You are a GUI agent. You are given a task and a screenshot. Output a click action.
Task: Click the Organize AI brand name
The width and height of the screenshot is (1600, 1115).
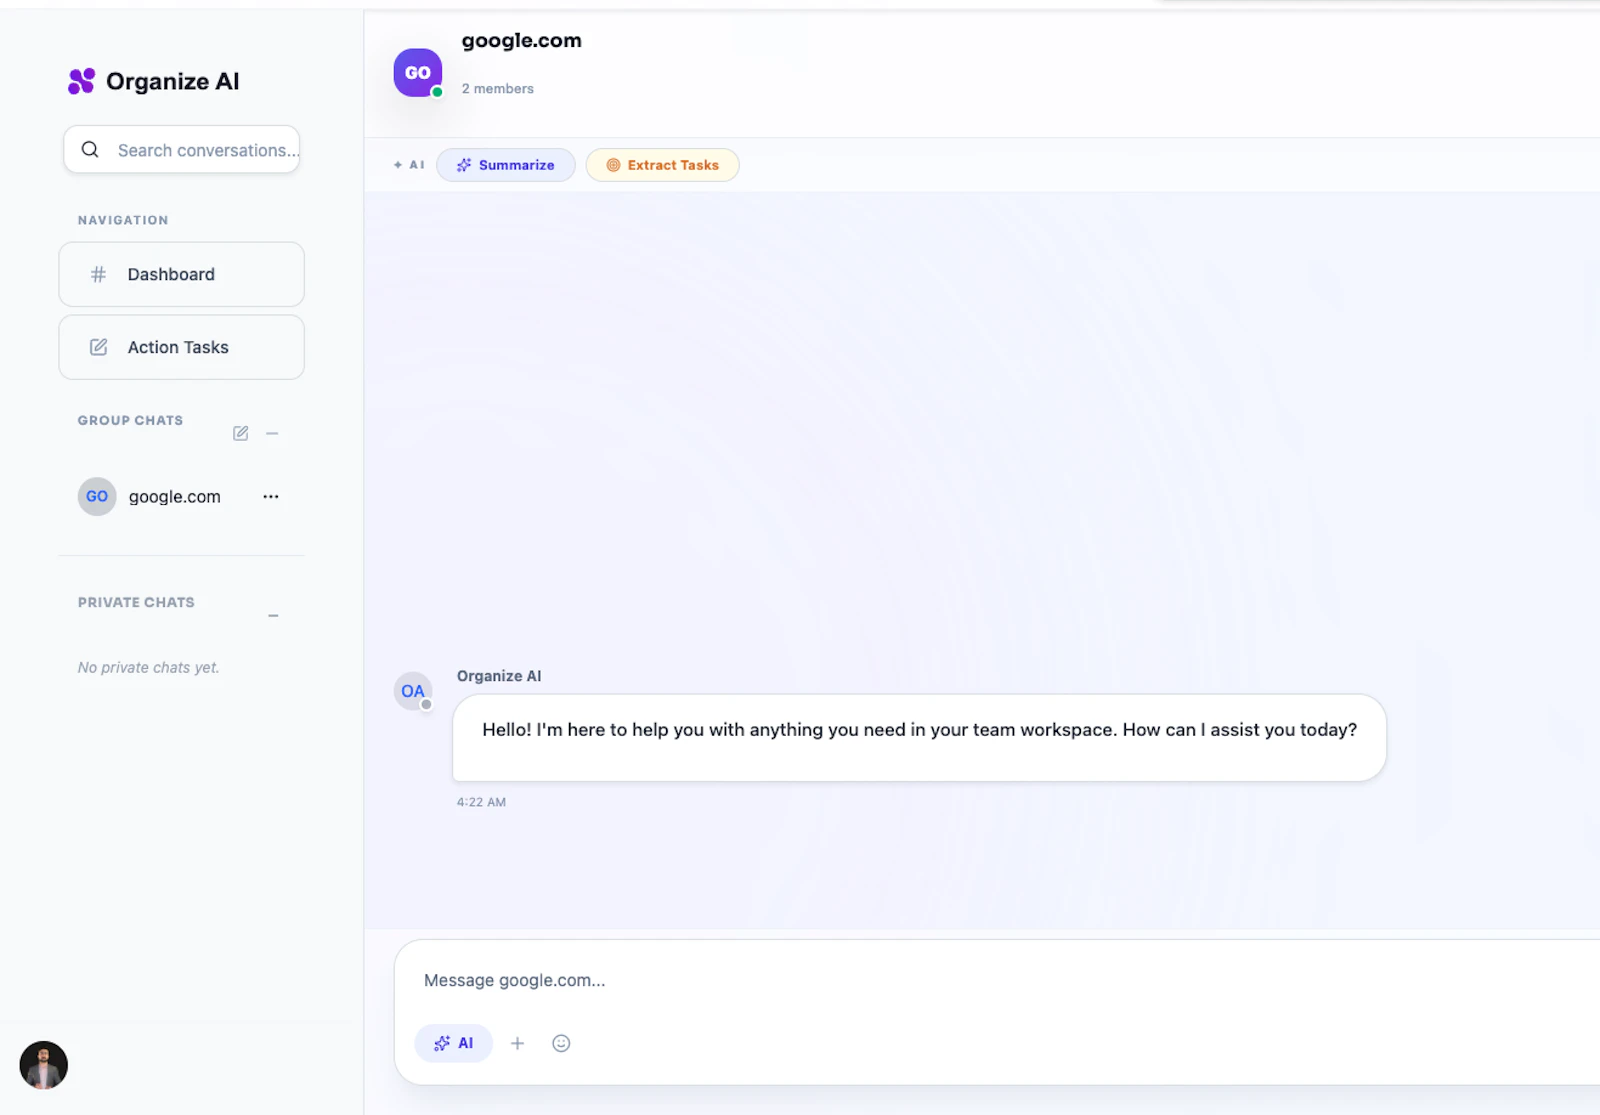coord(173,81)
